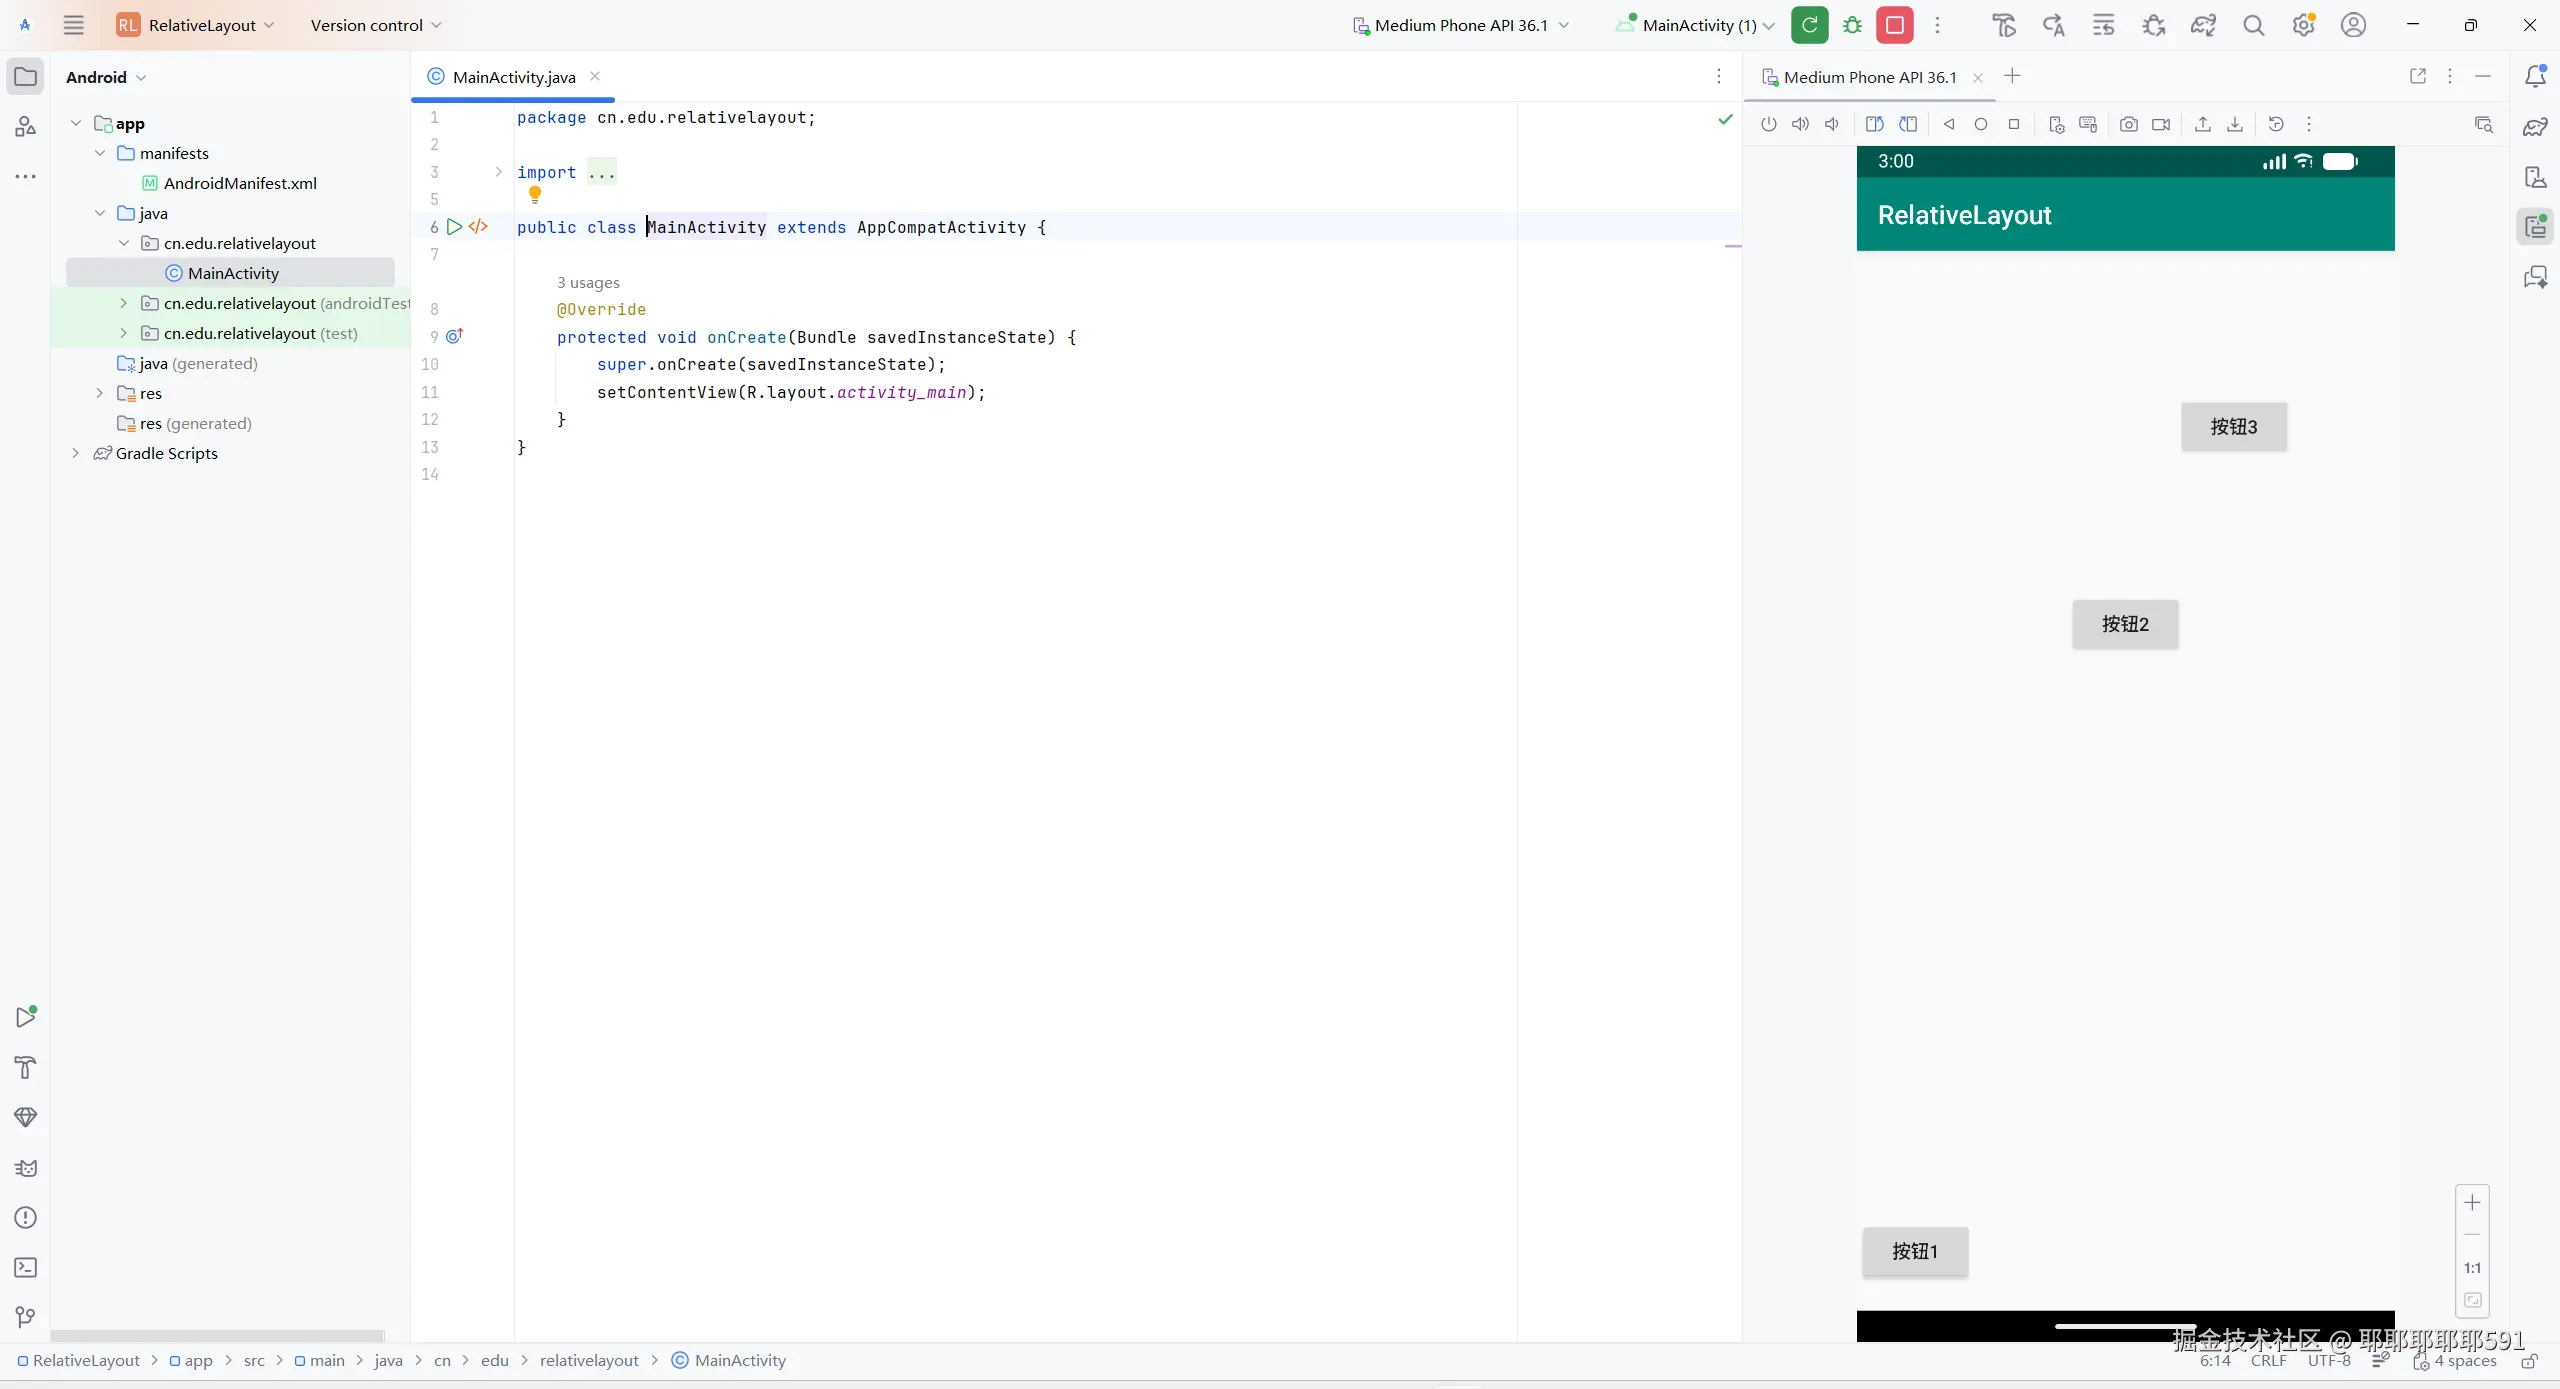Click the Debug app bug icon
This screenshot has height=1389, width=2560.
(x=1852, y=25)
